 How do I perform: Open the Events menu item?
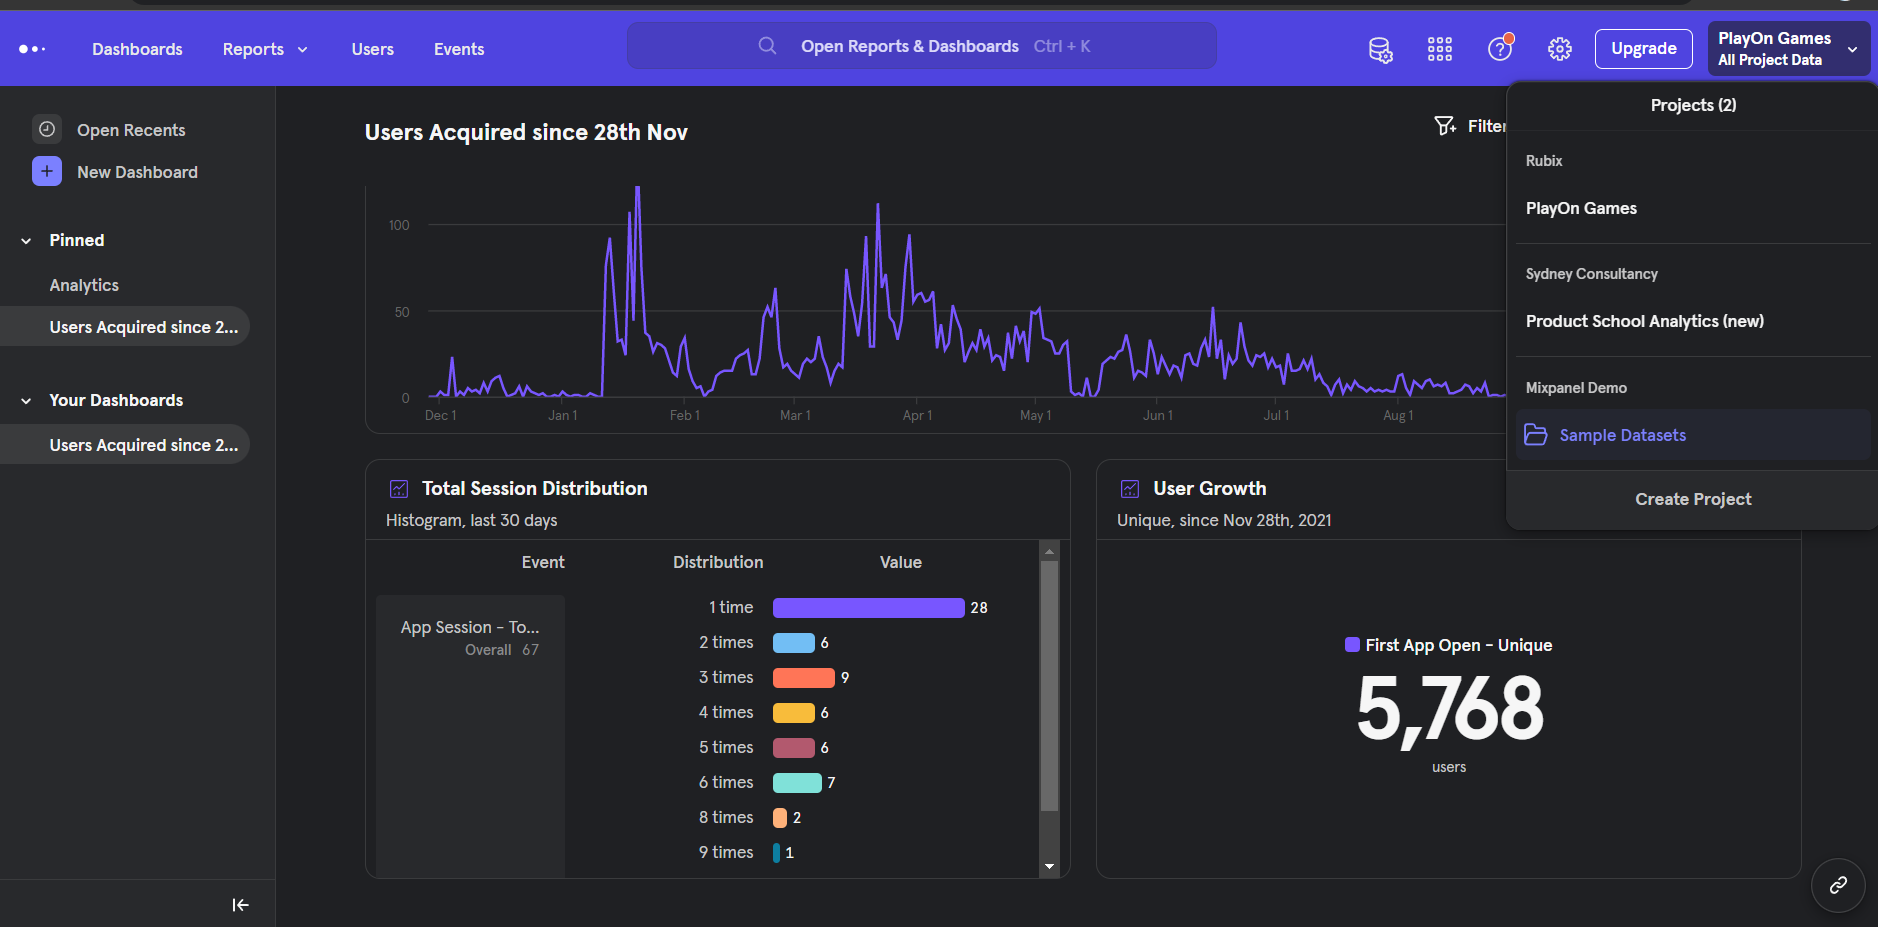tap(458, 48)
